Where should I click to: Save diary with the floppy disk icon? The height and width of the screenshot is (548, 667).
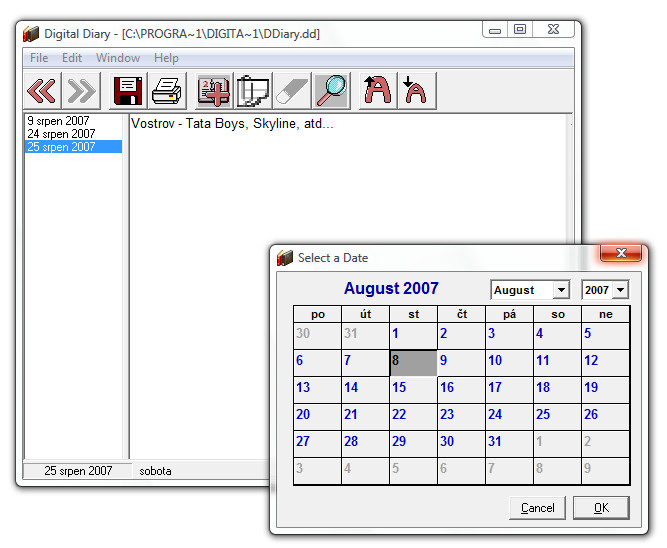click(128, 91)
